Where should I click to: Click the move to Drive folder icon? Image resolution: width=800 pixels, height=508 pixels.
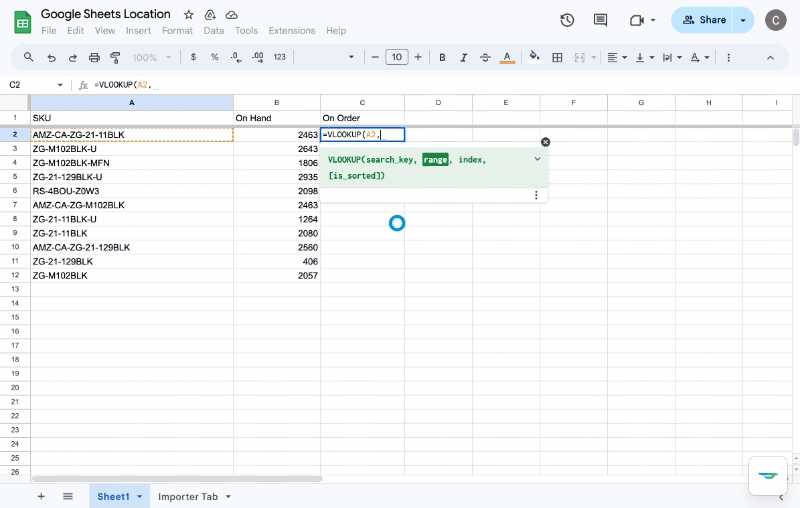pos(210,15)
